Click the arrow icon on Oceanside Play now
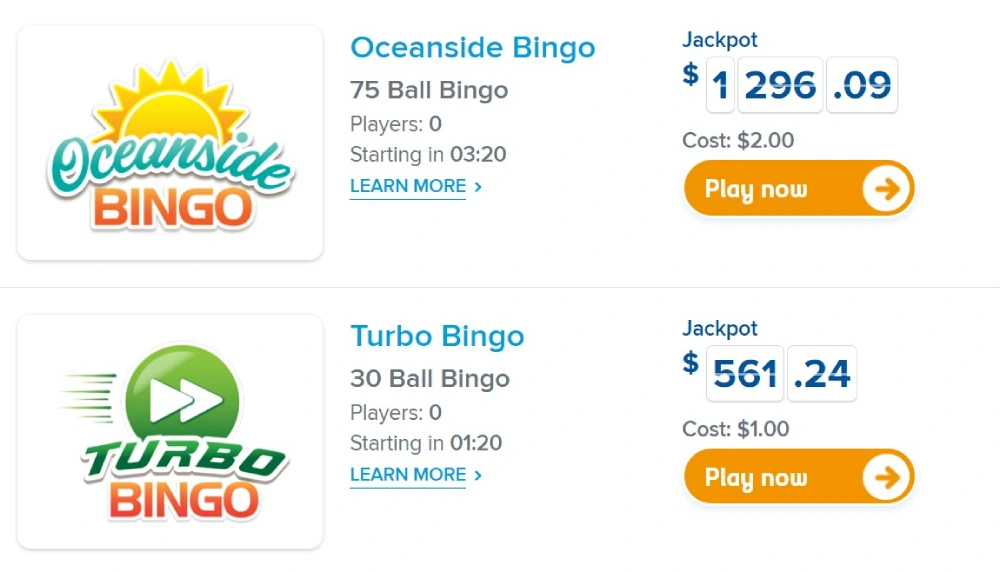 click(x=886, y=189)
